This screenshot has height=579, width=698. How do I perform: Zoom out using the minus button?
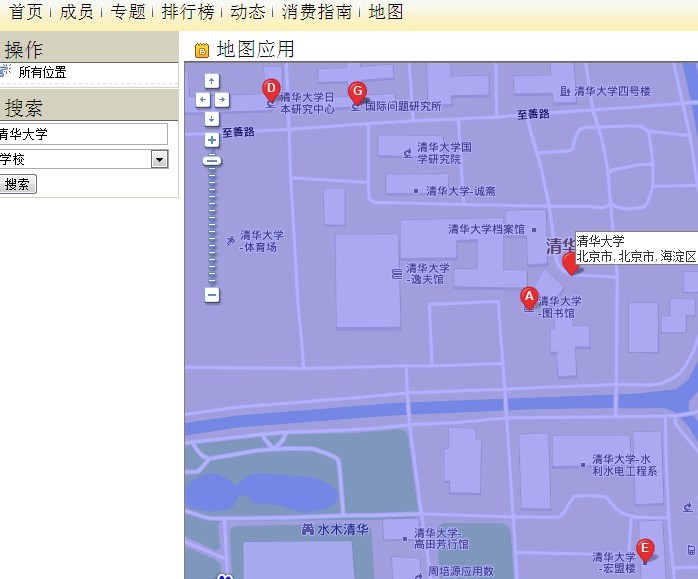coord(212,295)
